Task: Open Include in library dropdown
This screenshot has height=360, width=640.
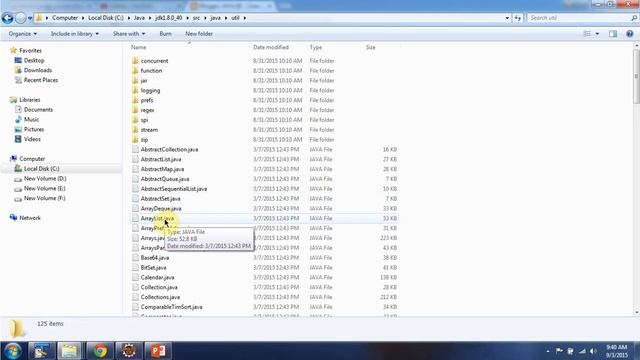Action: click(x=74, y=34)
